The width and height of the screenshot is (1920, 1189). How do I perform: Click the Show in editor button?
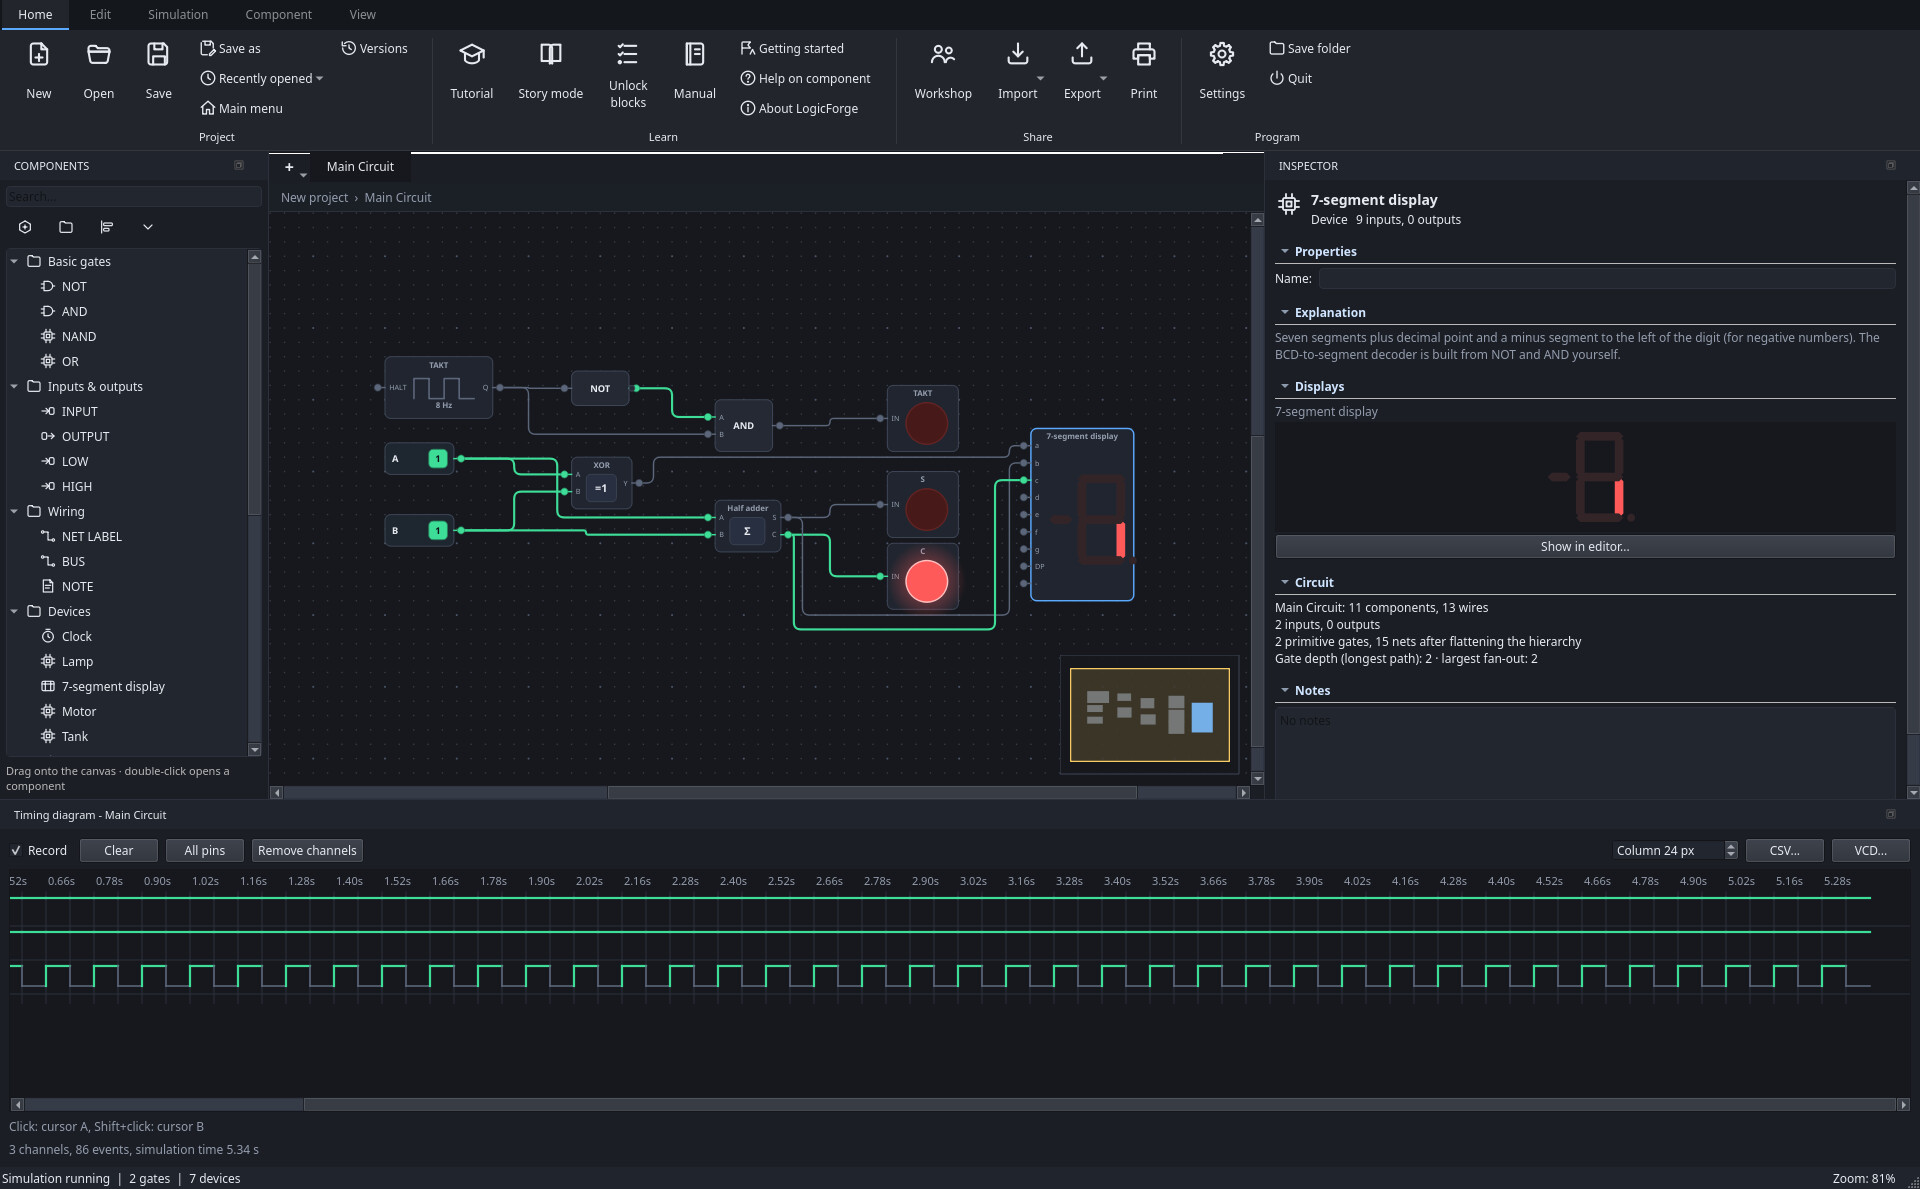(x=1584, y=546)
